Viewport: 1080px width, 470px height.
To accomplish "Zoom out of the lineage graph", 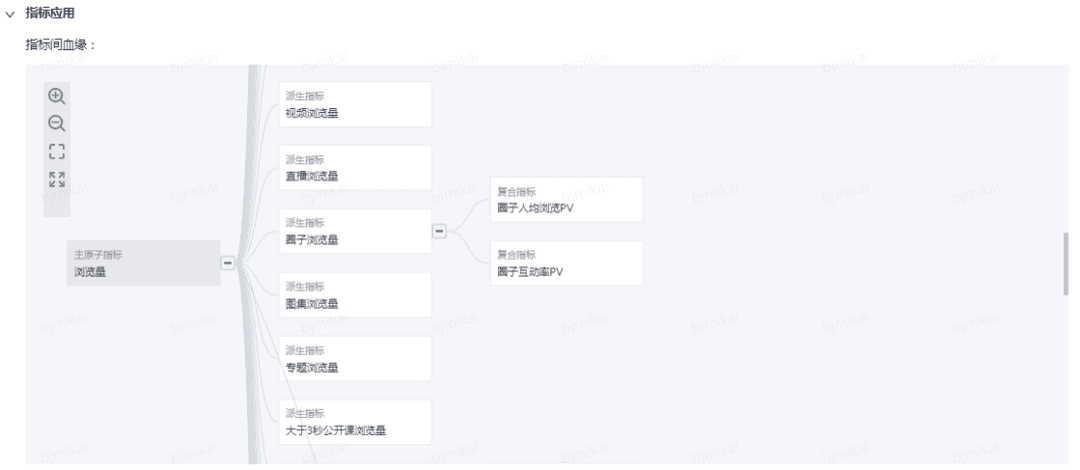I will click(x=56, y=124).
